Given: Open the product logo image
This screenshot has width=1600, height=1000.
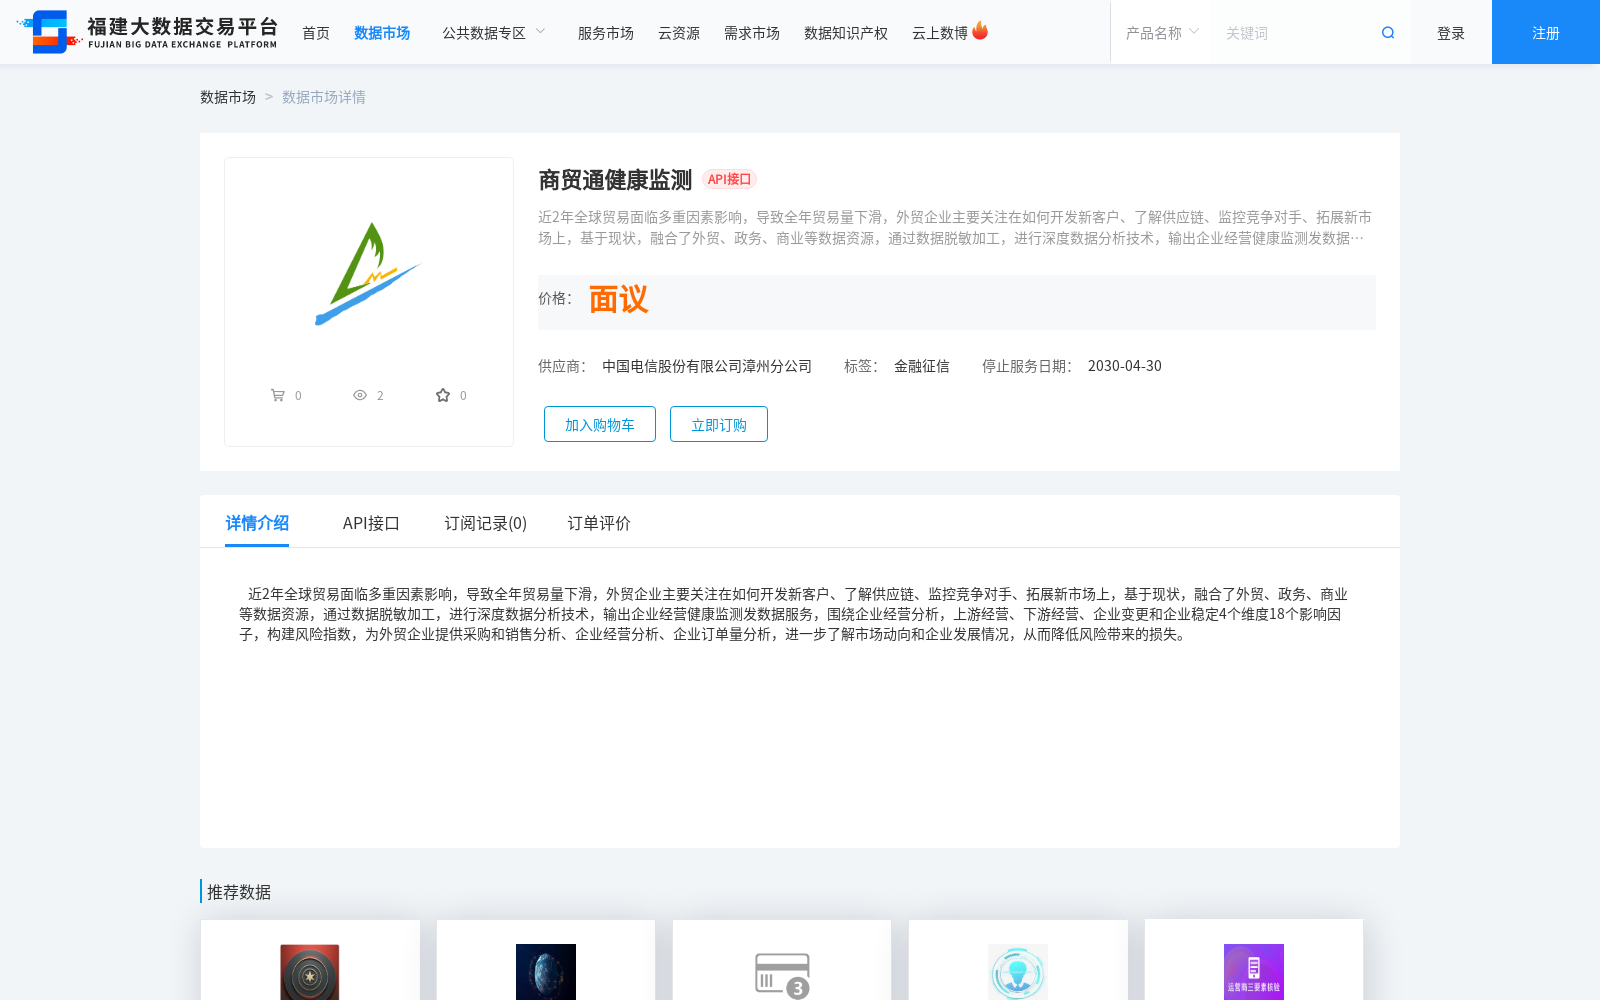Looking at the screenshot, I should [x=369, y=274].
